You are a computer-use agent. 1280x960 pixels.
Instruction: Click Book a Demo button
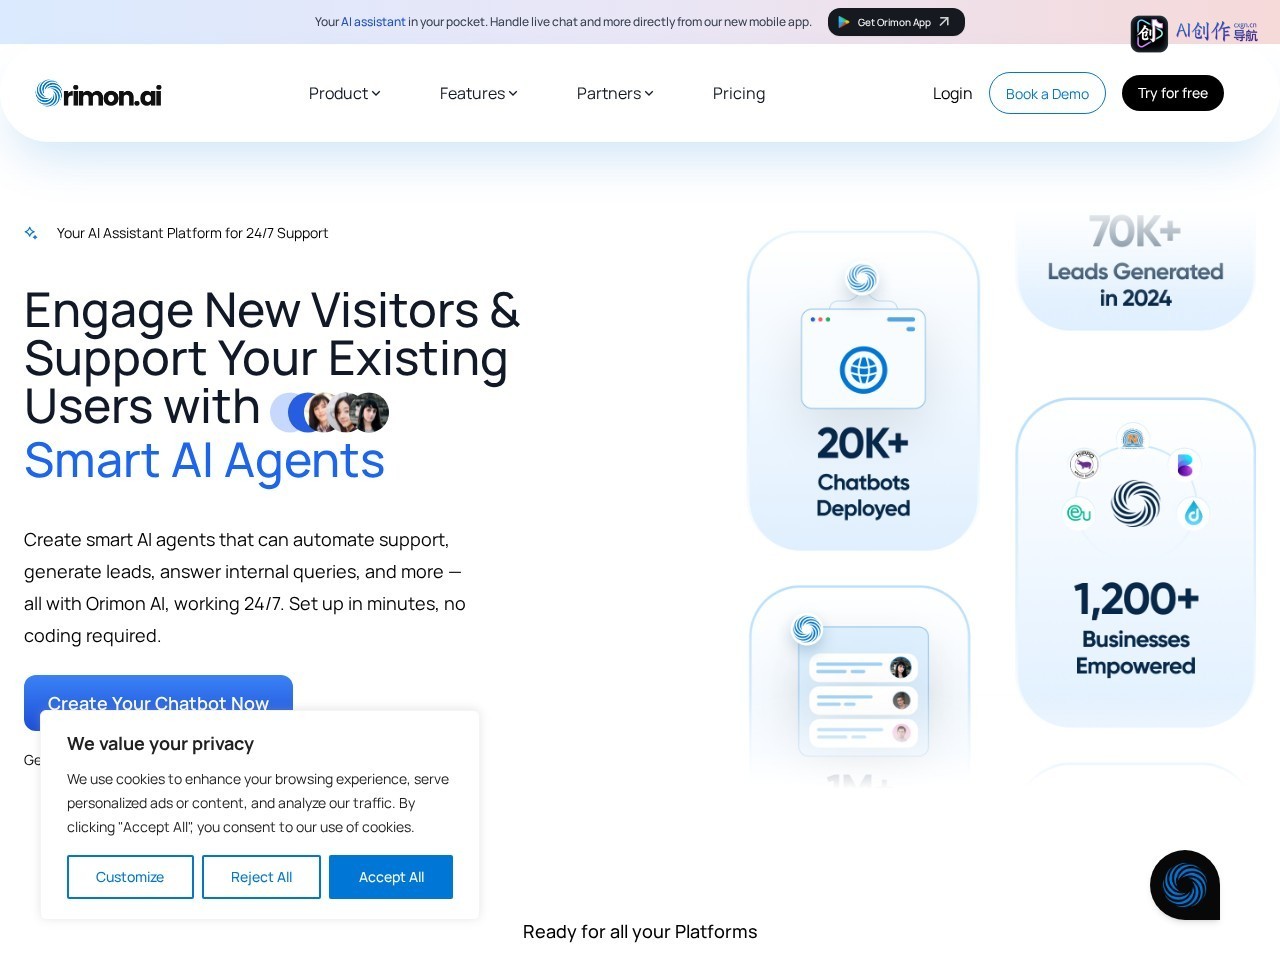pyautogui.click(x=1047, y=93)
